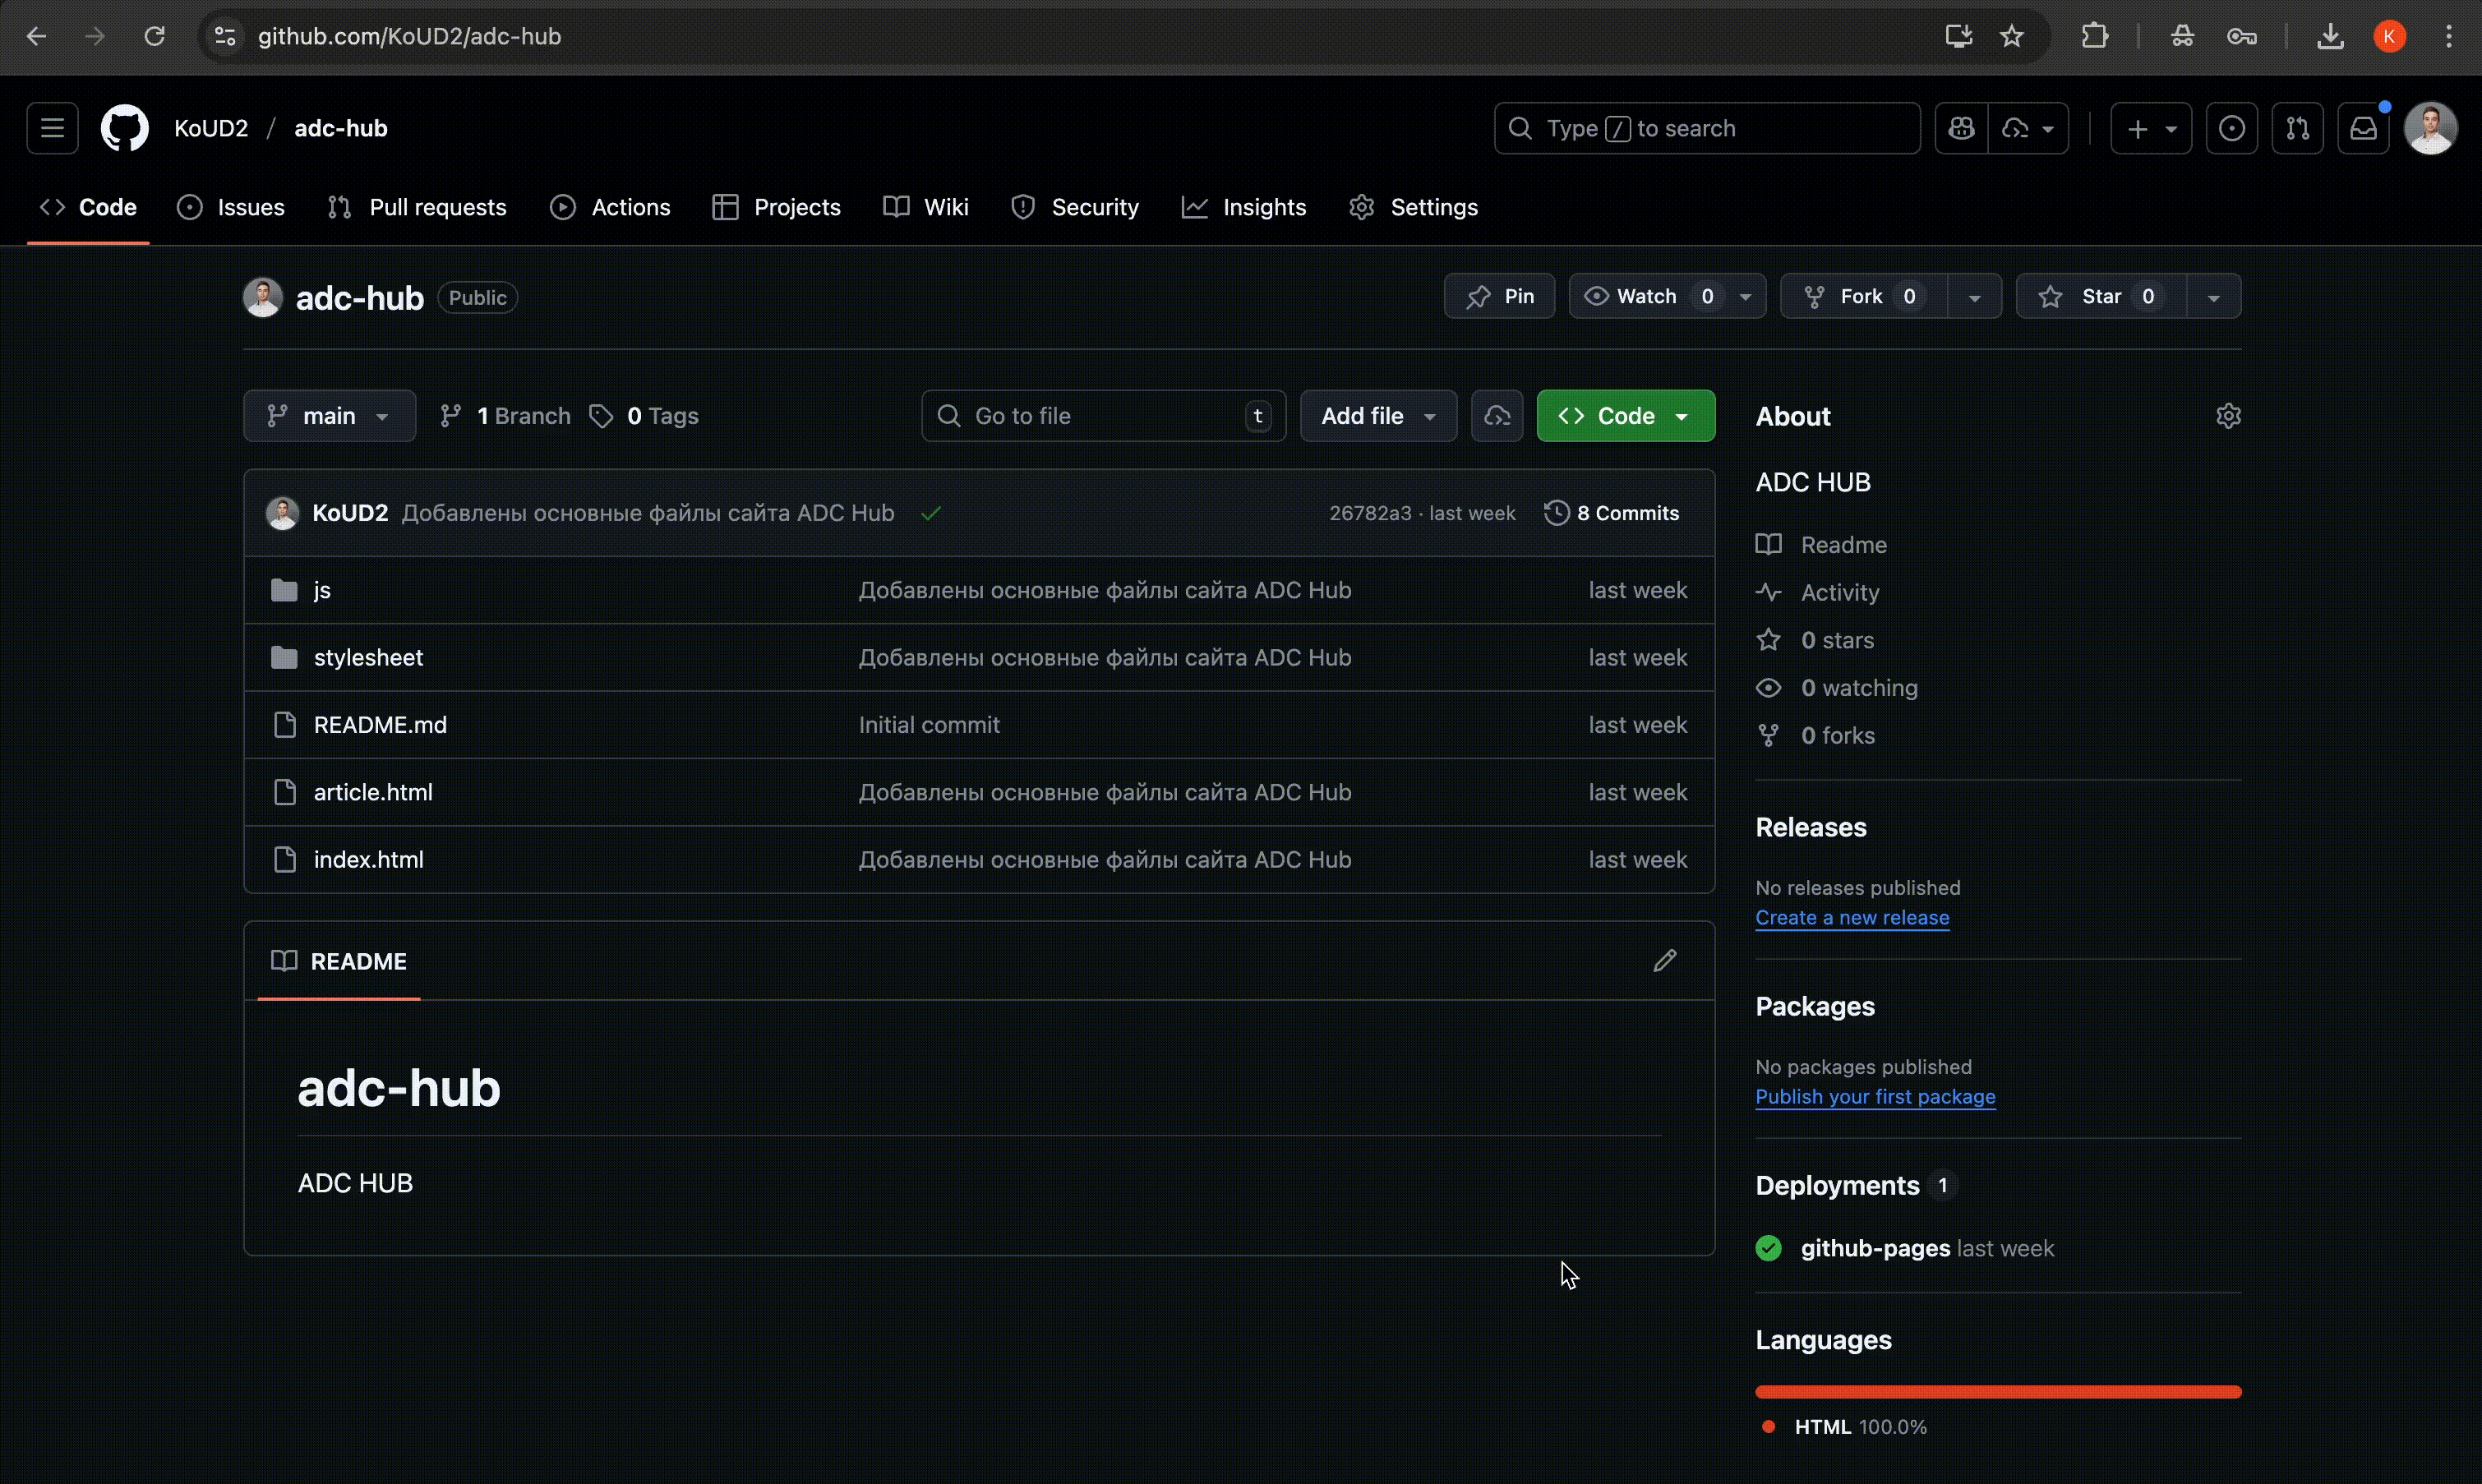Open the Insights tab
The width and height of the screenshot is (2482, 1484).
1244,207
